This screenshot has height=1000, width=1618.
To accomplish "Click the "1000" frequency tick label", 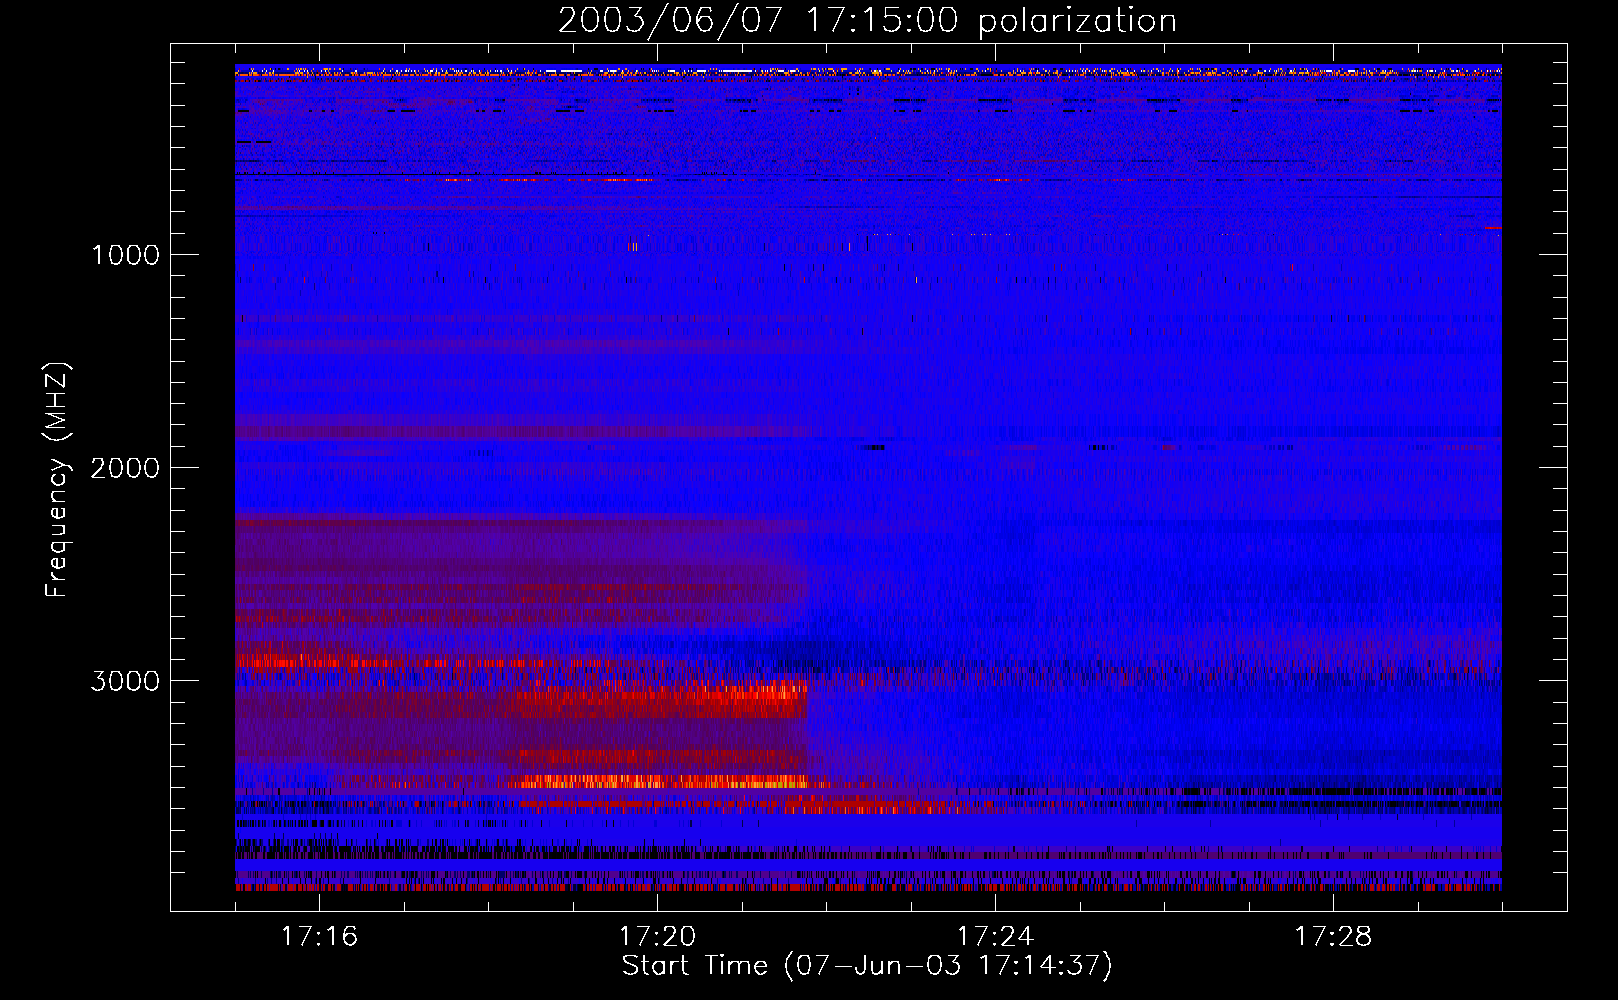I will tap(125, 255).
